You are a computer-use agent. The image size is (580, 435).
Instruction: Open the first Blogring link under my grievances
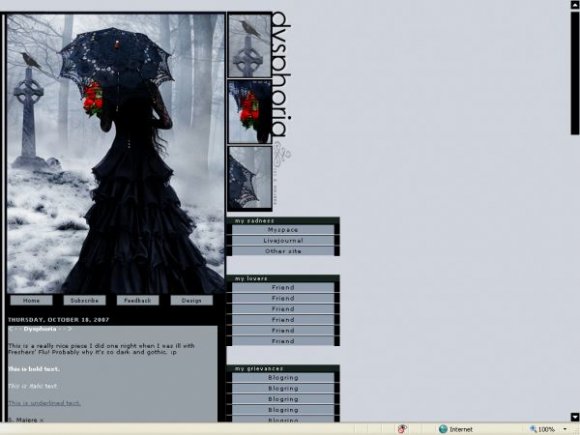[283, 378]
